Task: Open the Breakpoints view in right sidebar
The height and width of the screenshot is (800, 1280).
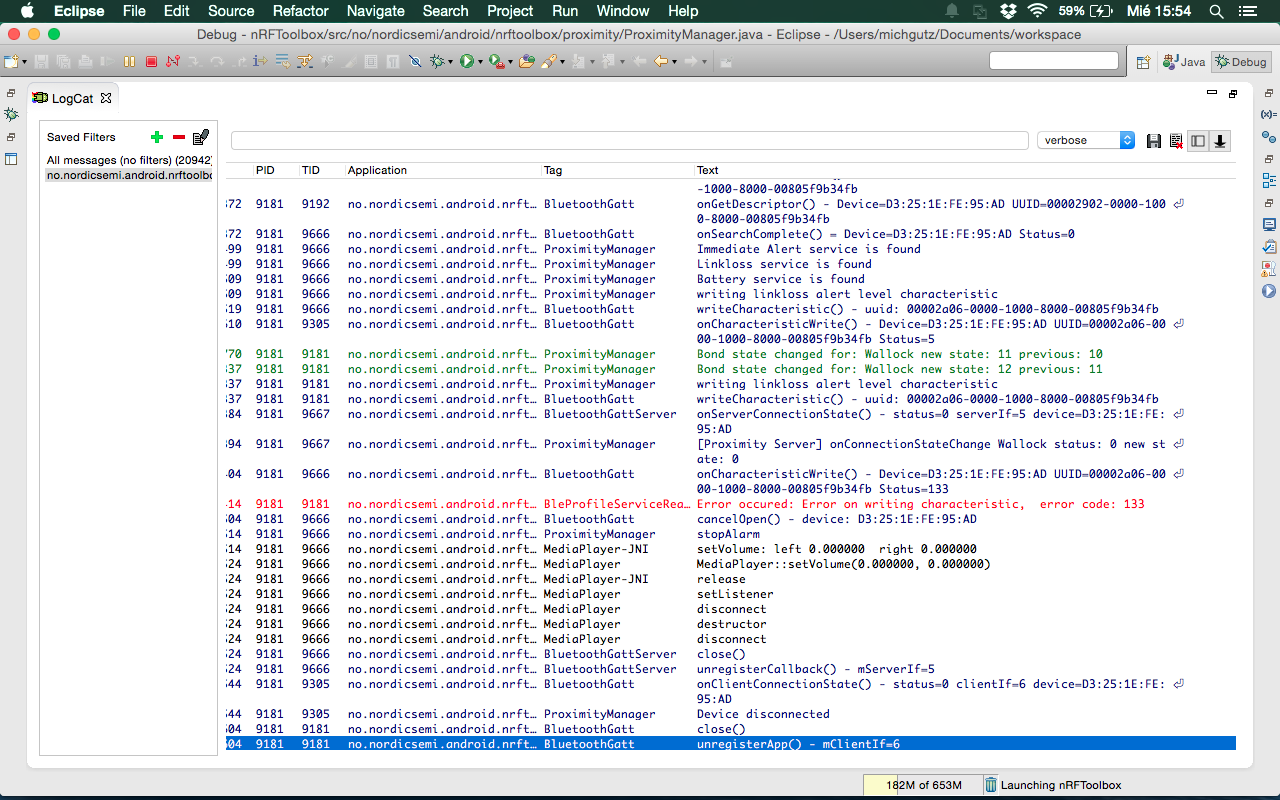Action: point(1269,136)
